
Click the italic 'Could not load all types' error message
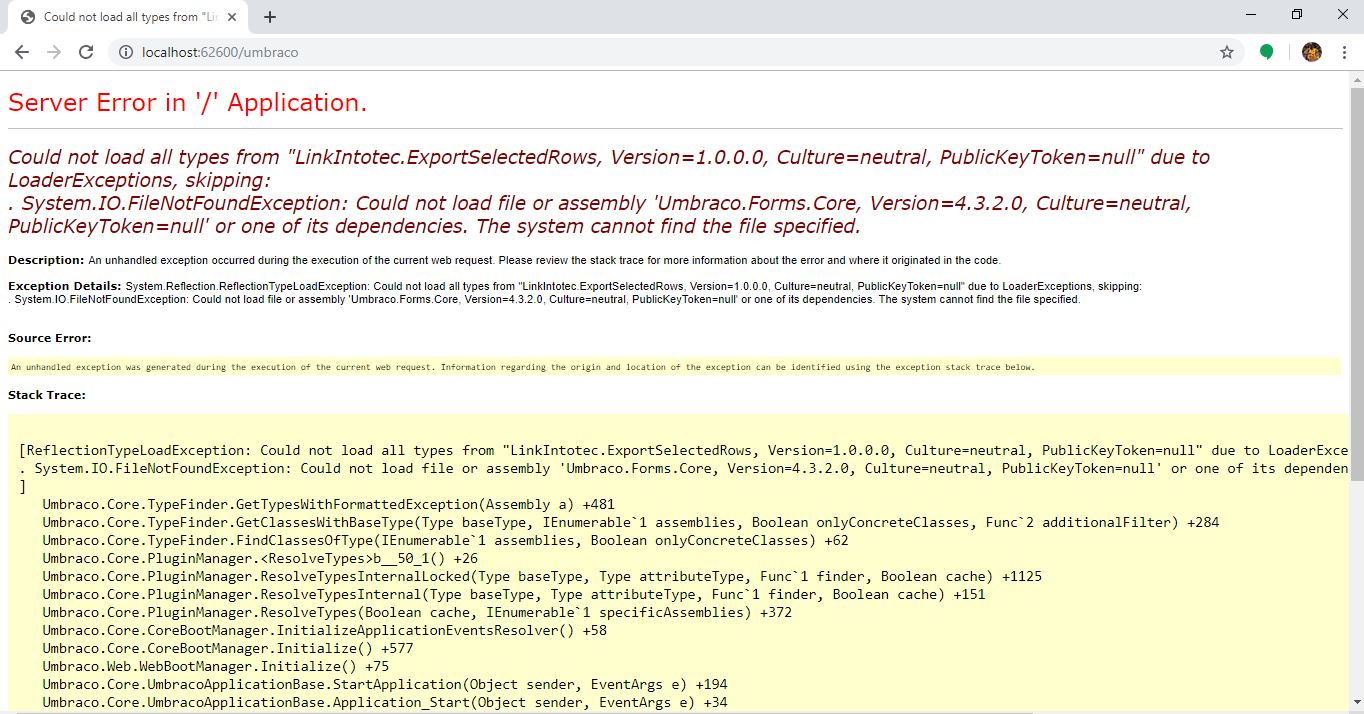608,191
